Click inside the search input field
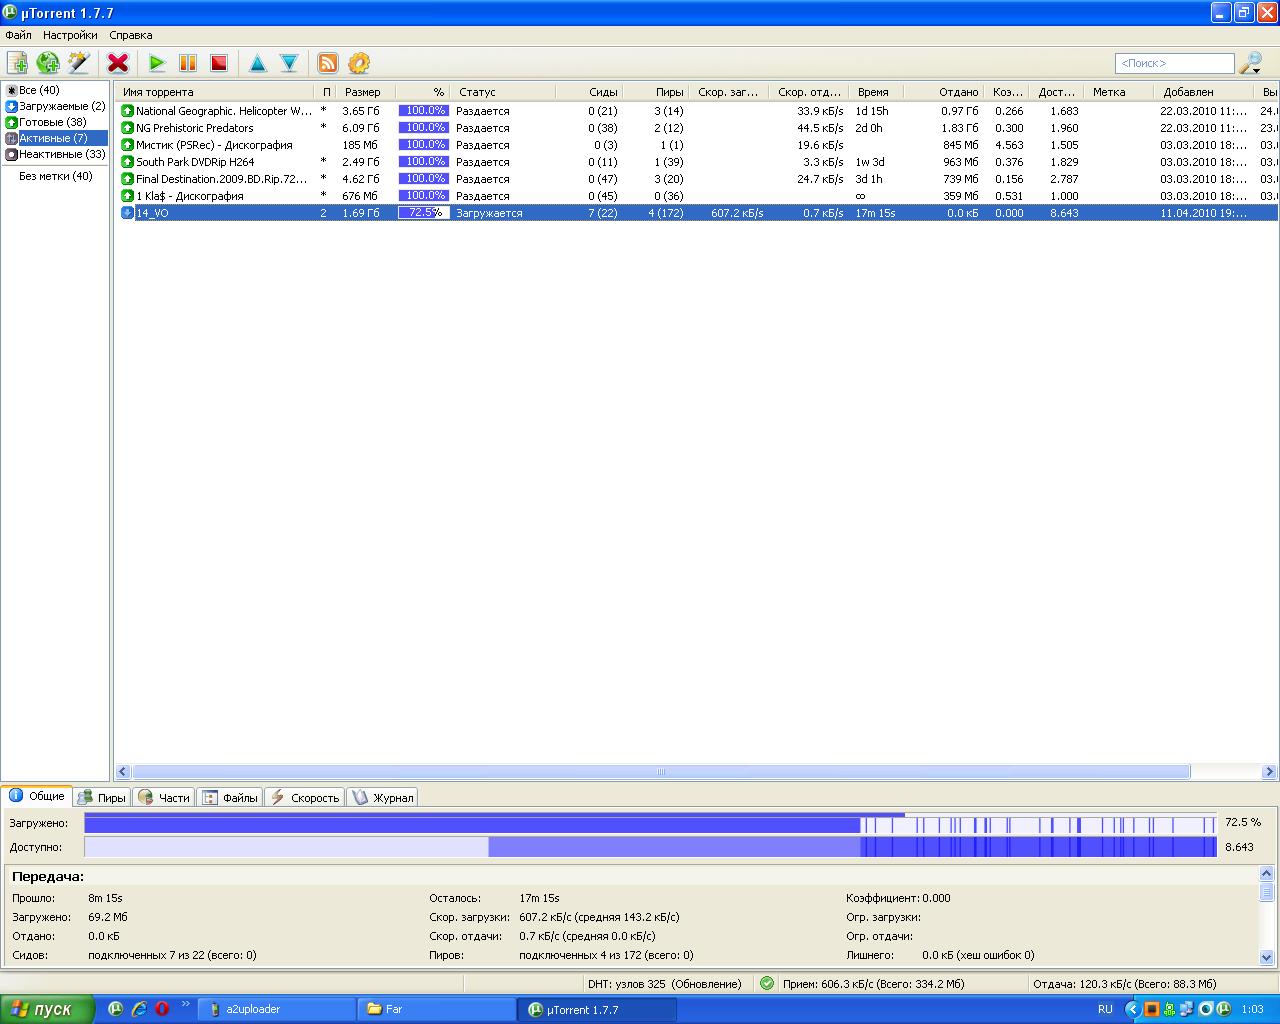The width and height of the screenshot is (1280, 1024). point(1173,63)
